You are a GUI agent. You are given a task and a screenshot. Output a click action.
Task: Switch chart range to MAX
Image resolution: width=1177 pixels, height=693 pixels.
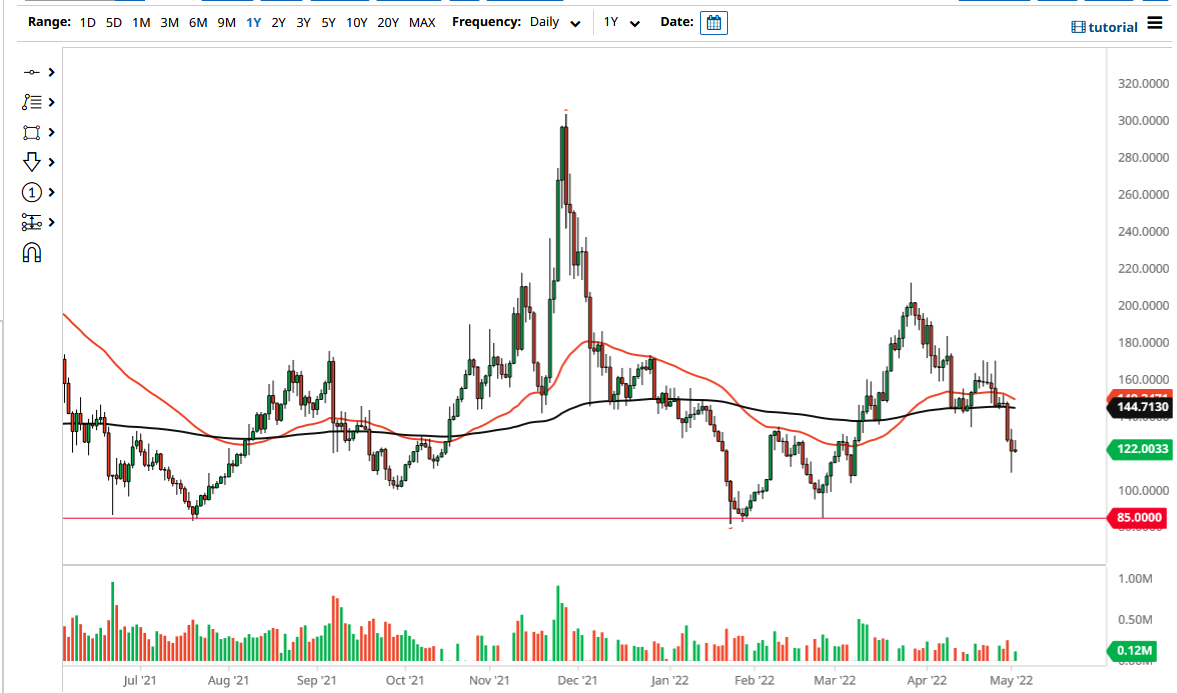[x=422, y=21]
